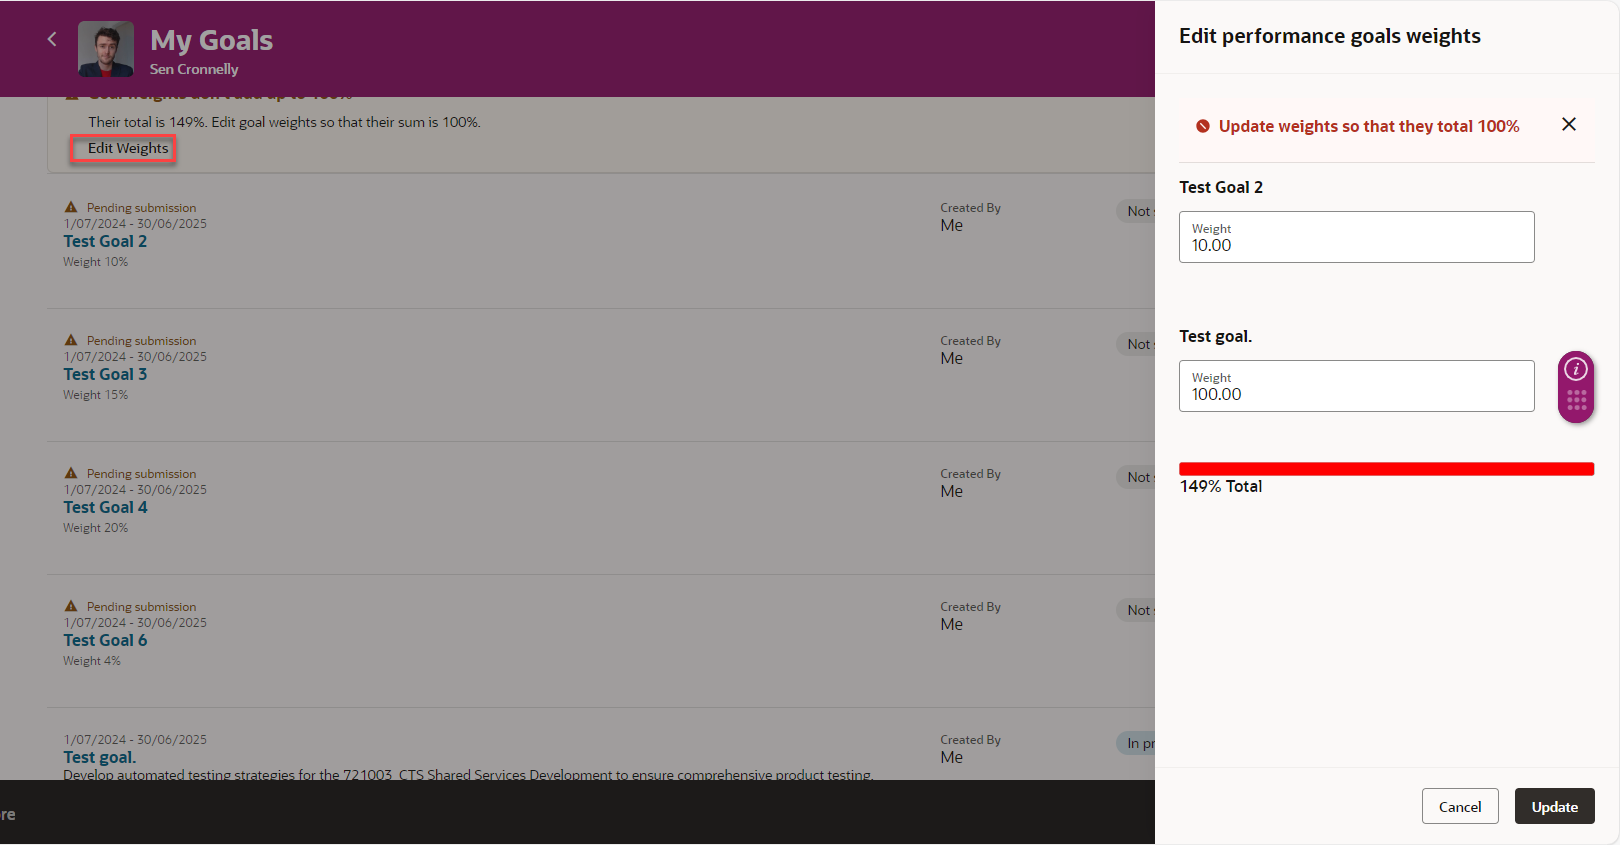
Task: Click the dots grid on the floating pill
Action: click(x=1576, y=401)
